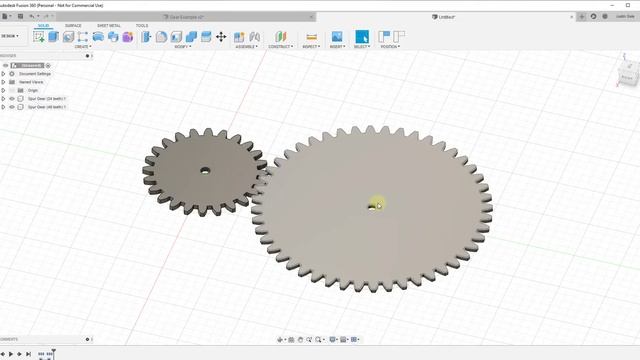Expand Spur Gear (48 teeth) component
This screenshot has height=360, width=640.
pos(3,107)
